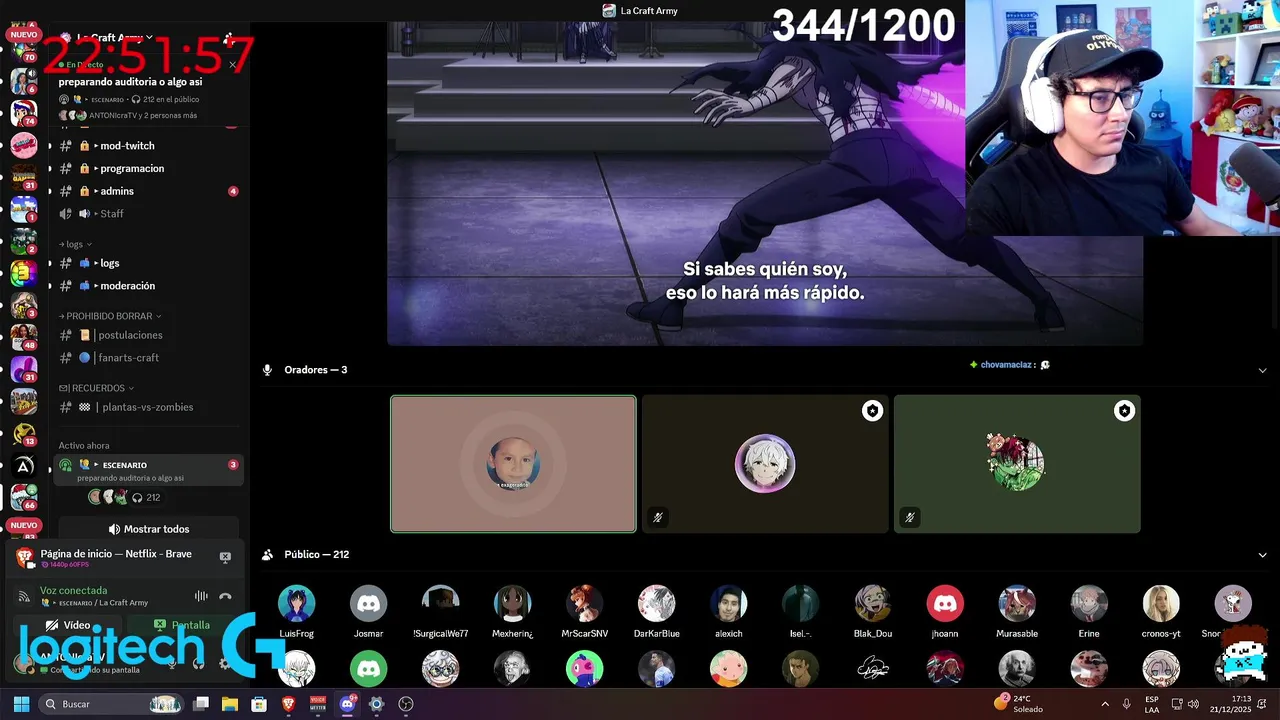Image resolution: width=1280 pixels, height=720 pixels.
Task: Stop the Netflix - Brave screen share
Action: [x=225, y=557]
